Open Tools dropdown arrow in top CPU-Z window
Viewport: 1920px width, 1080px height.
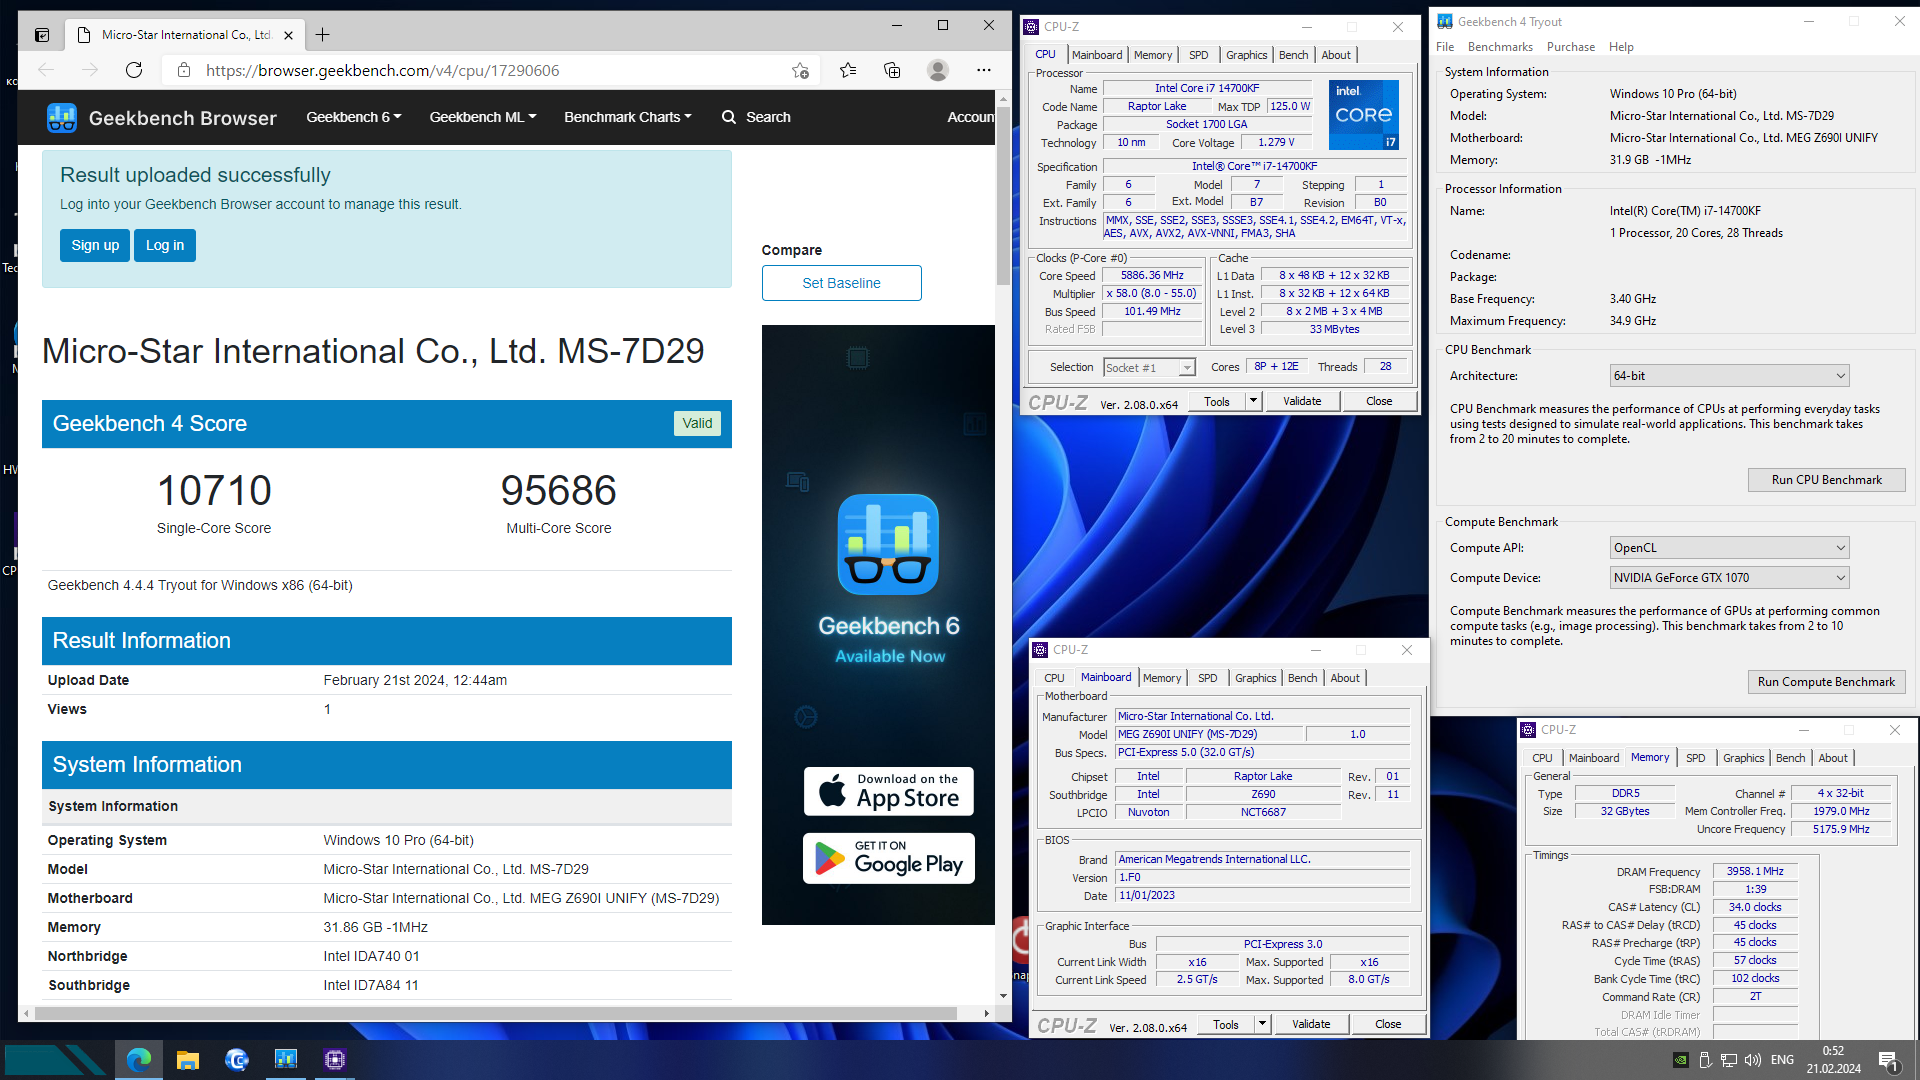click(x=1253, y=401)
